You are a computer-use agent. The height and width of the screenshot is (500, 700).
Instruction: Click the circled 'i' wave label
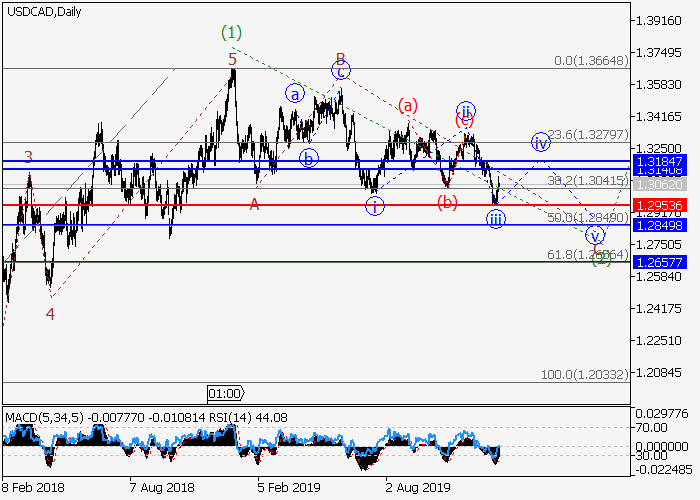pyautogui.click(x=374, y=206)
